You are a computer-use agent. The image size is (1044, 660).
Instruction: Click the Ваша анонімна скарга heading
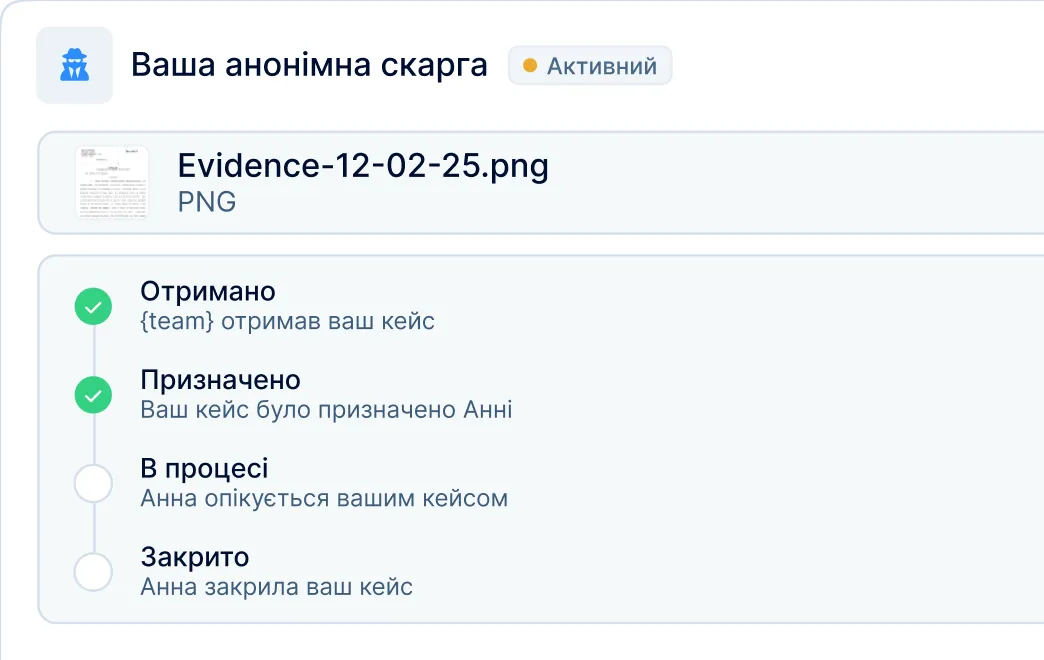(309, 66)
